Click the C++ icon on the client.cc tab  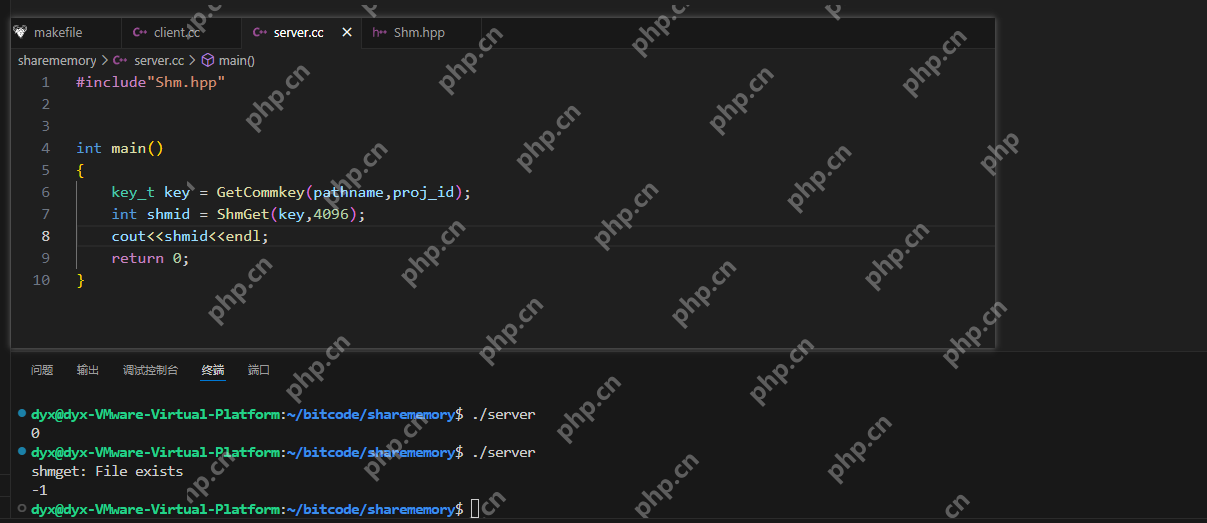[139, 33]
